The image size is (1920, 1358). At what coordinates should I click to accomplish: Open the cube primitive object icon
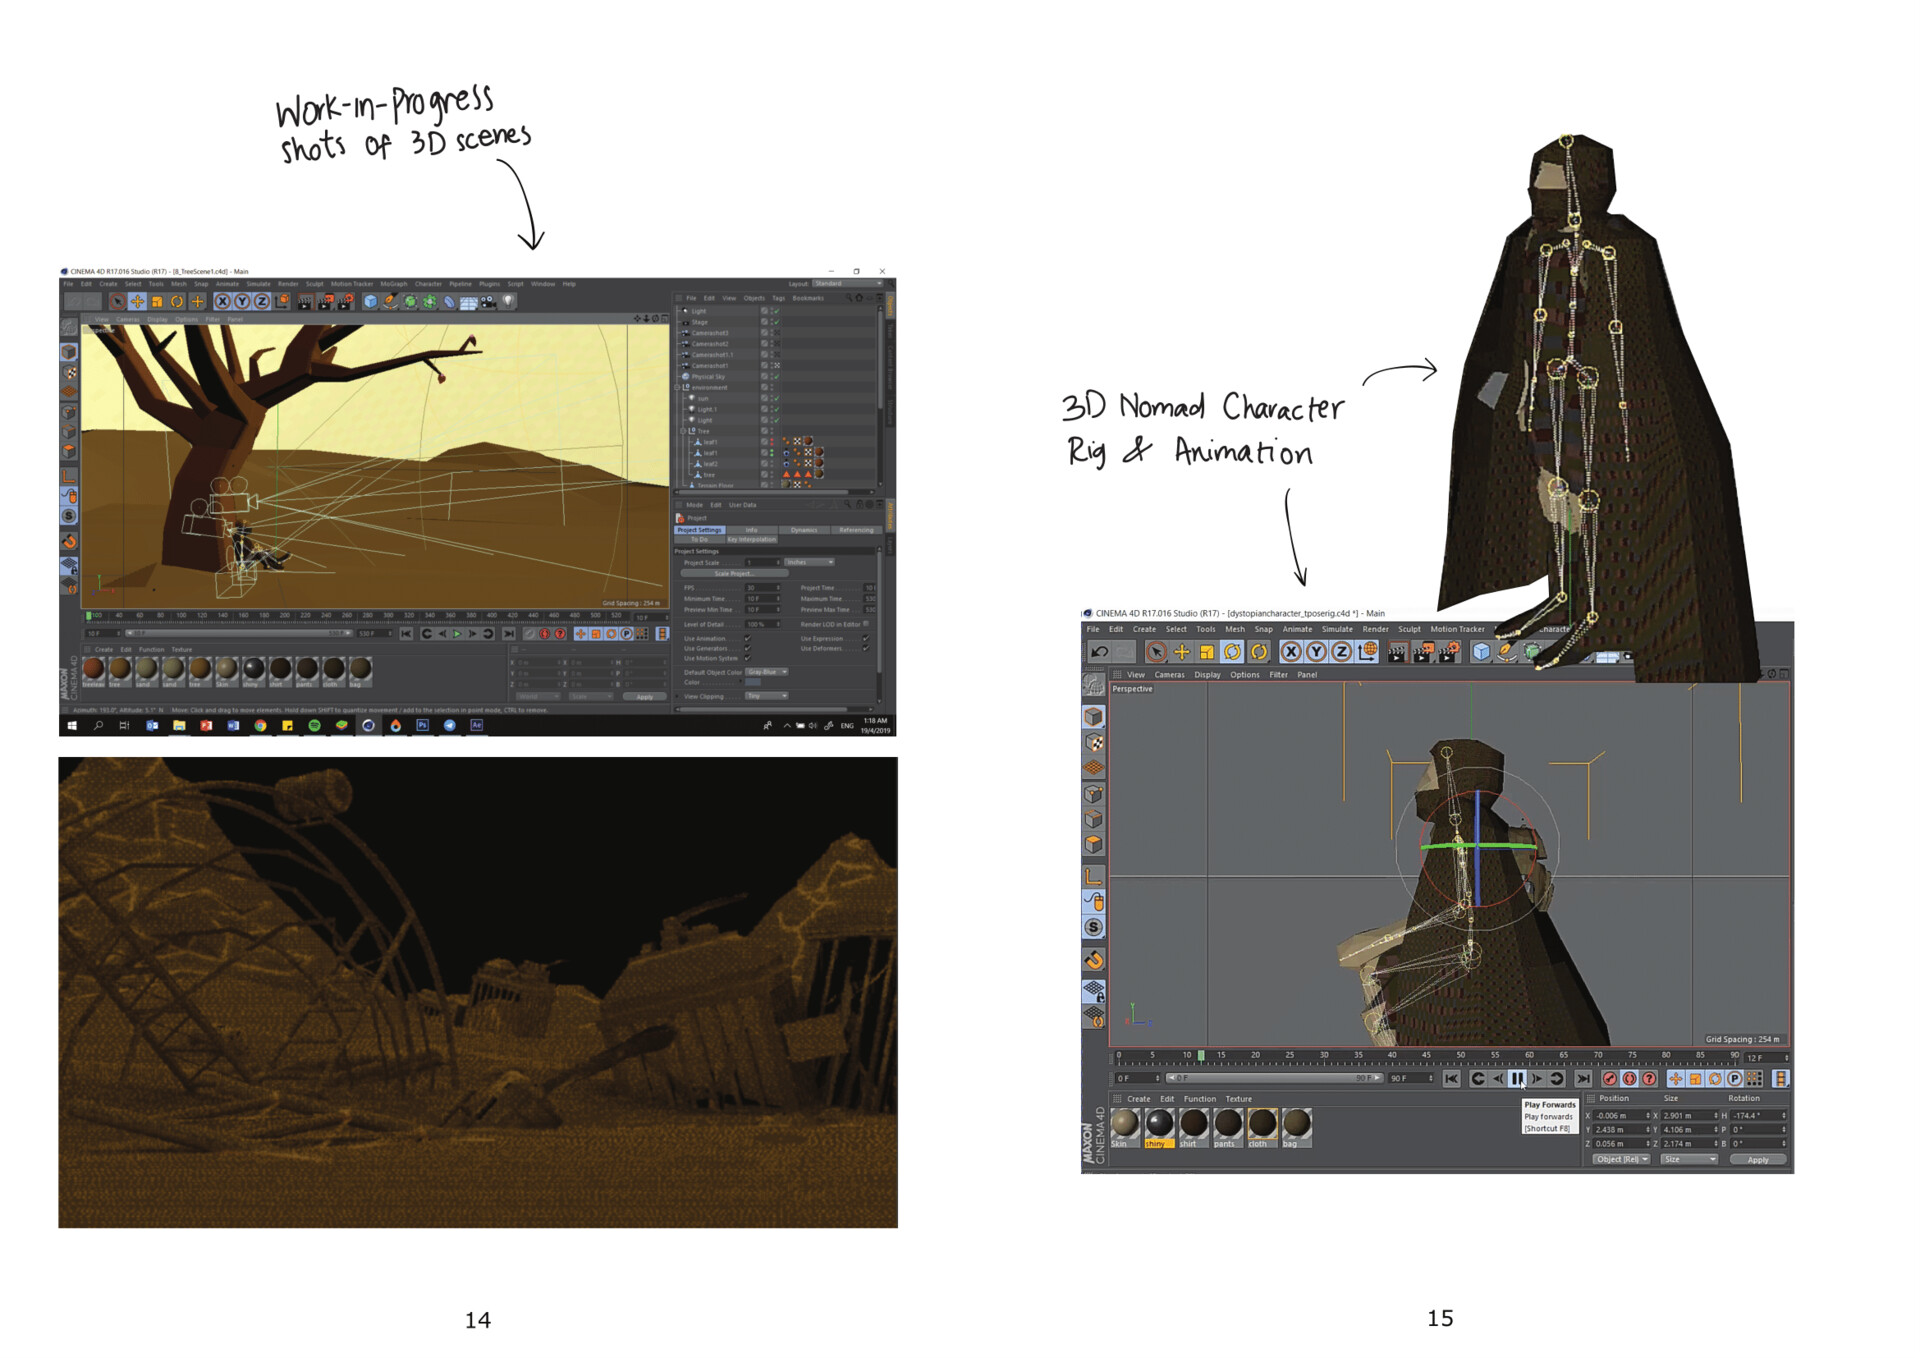[369, 300]
